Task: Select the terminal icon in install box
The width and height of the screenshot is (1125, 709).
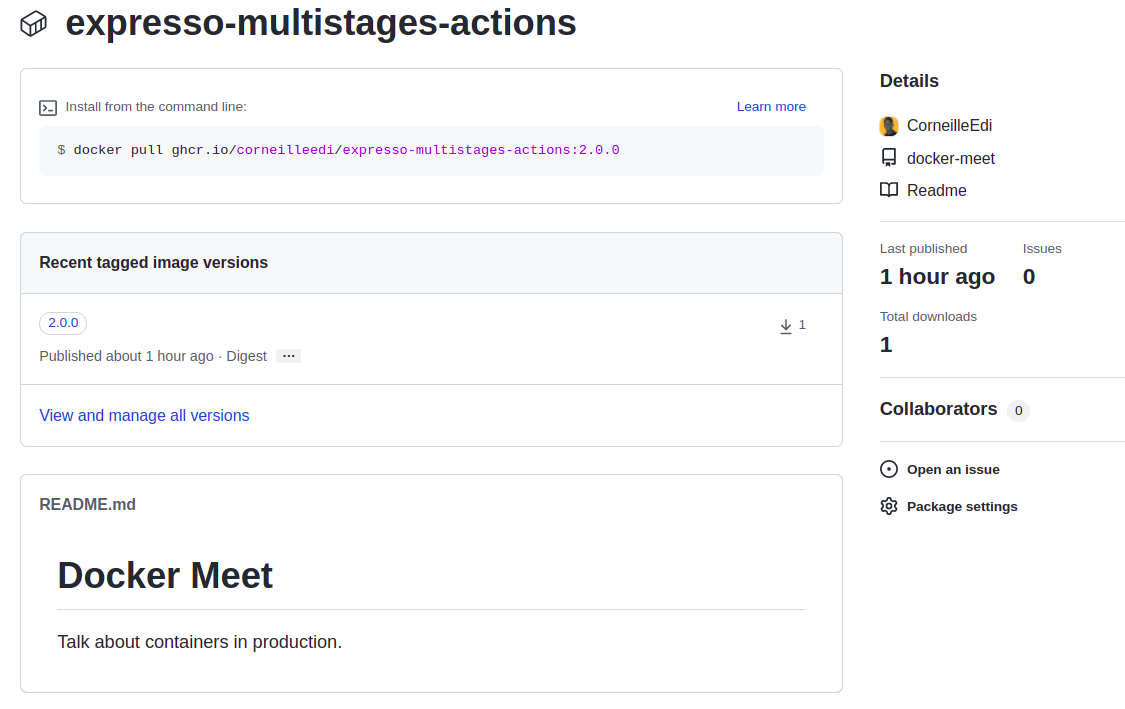Action: point(47,107)
